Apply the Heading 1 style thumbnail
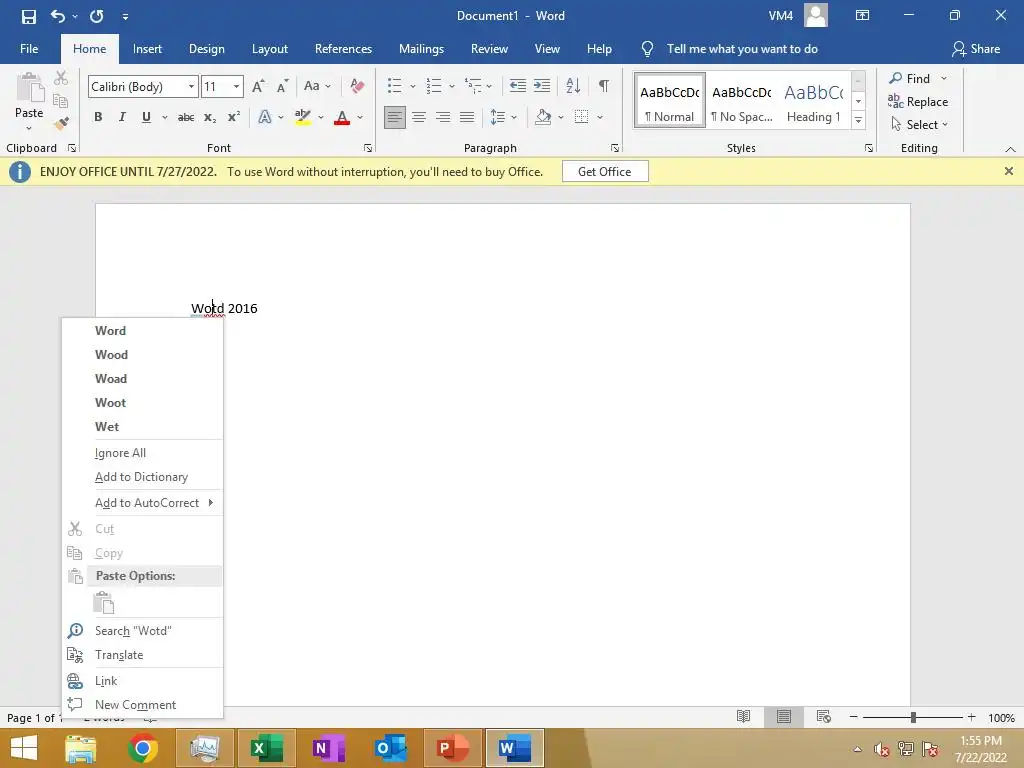 tap(813, 101)
